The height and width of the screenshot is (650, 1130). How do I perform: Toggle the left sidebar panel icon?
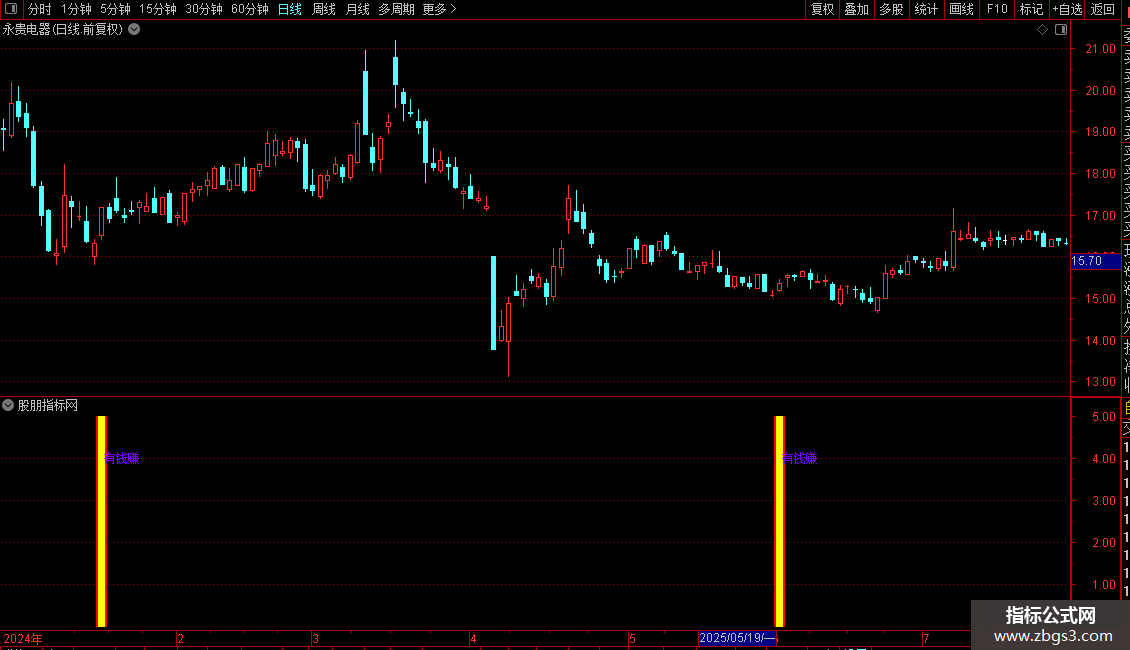click(x=11, y=9)
